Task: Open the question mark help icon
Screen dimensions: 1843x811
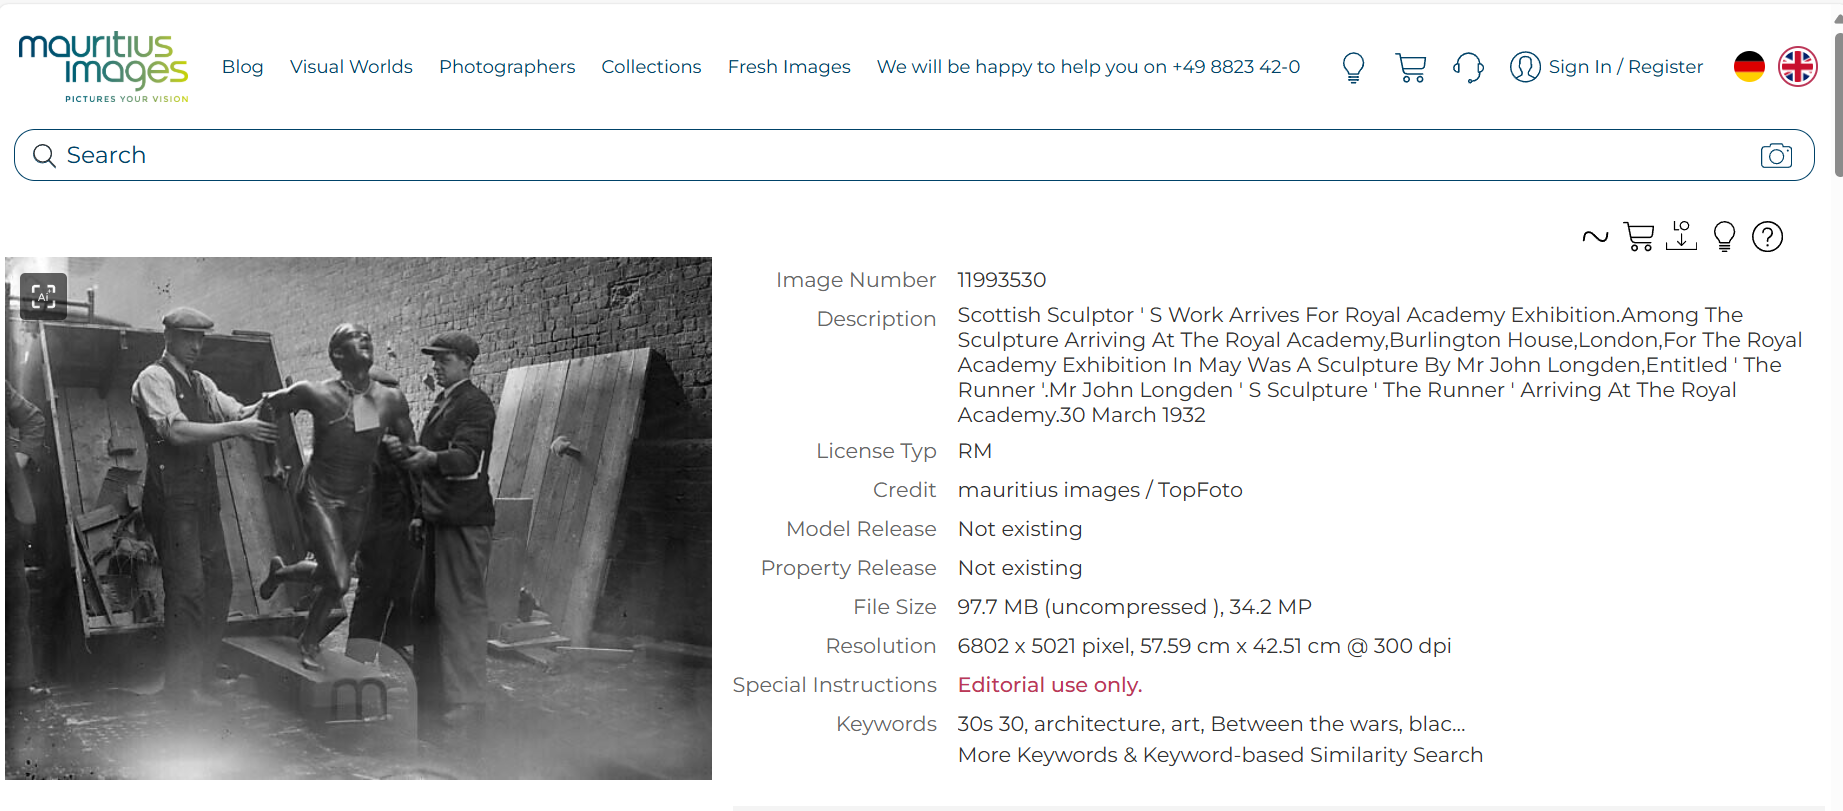Action: tap(1767, 237)
